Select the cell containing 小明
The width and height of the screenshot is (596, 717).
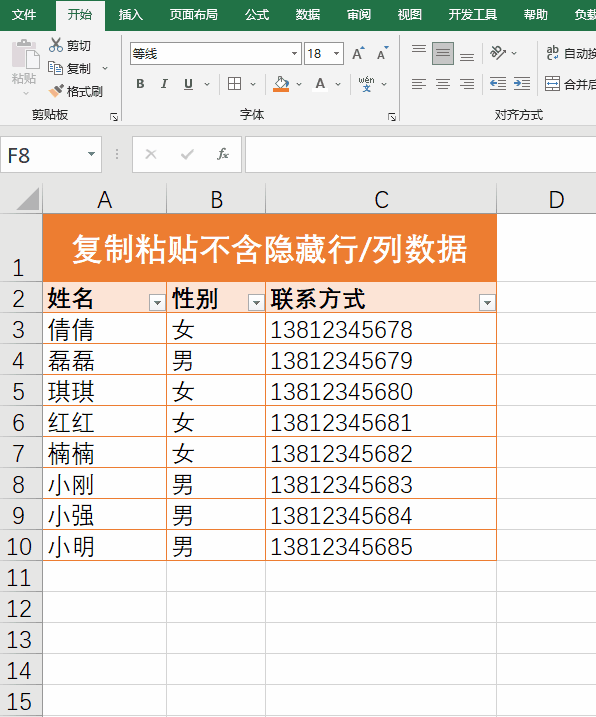[104, 546]
